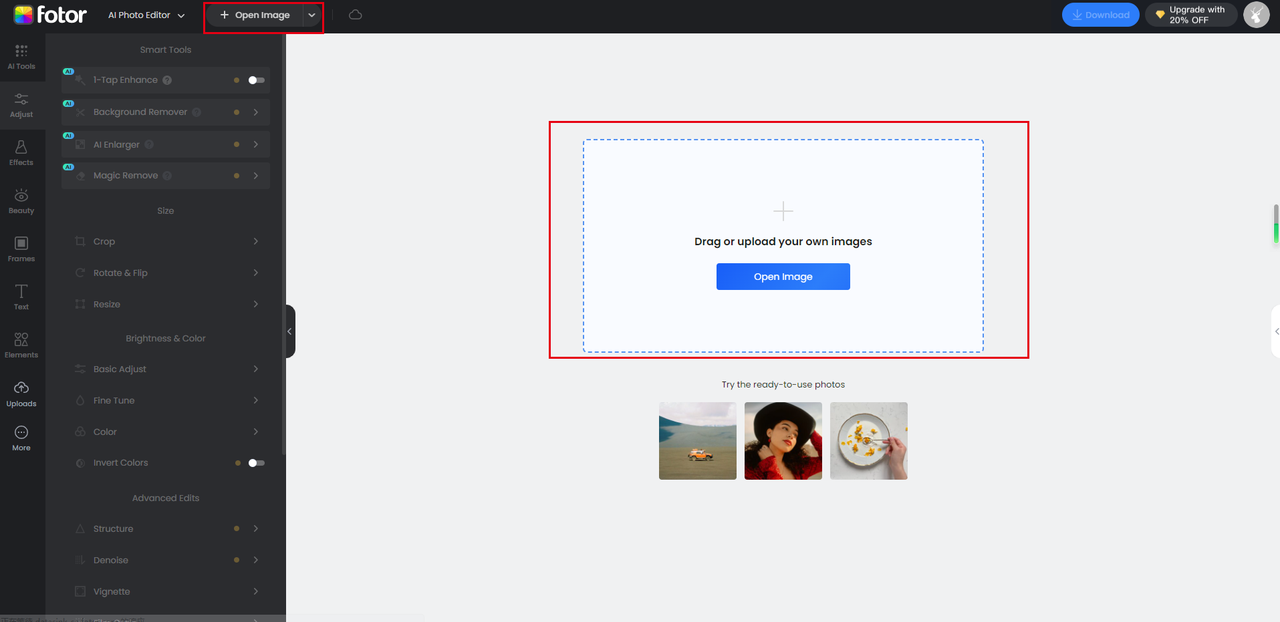Toggle the Invert Colors switch
Screen dimensions: 1280x622
[x=256, y=463]
